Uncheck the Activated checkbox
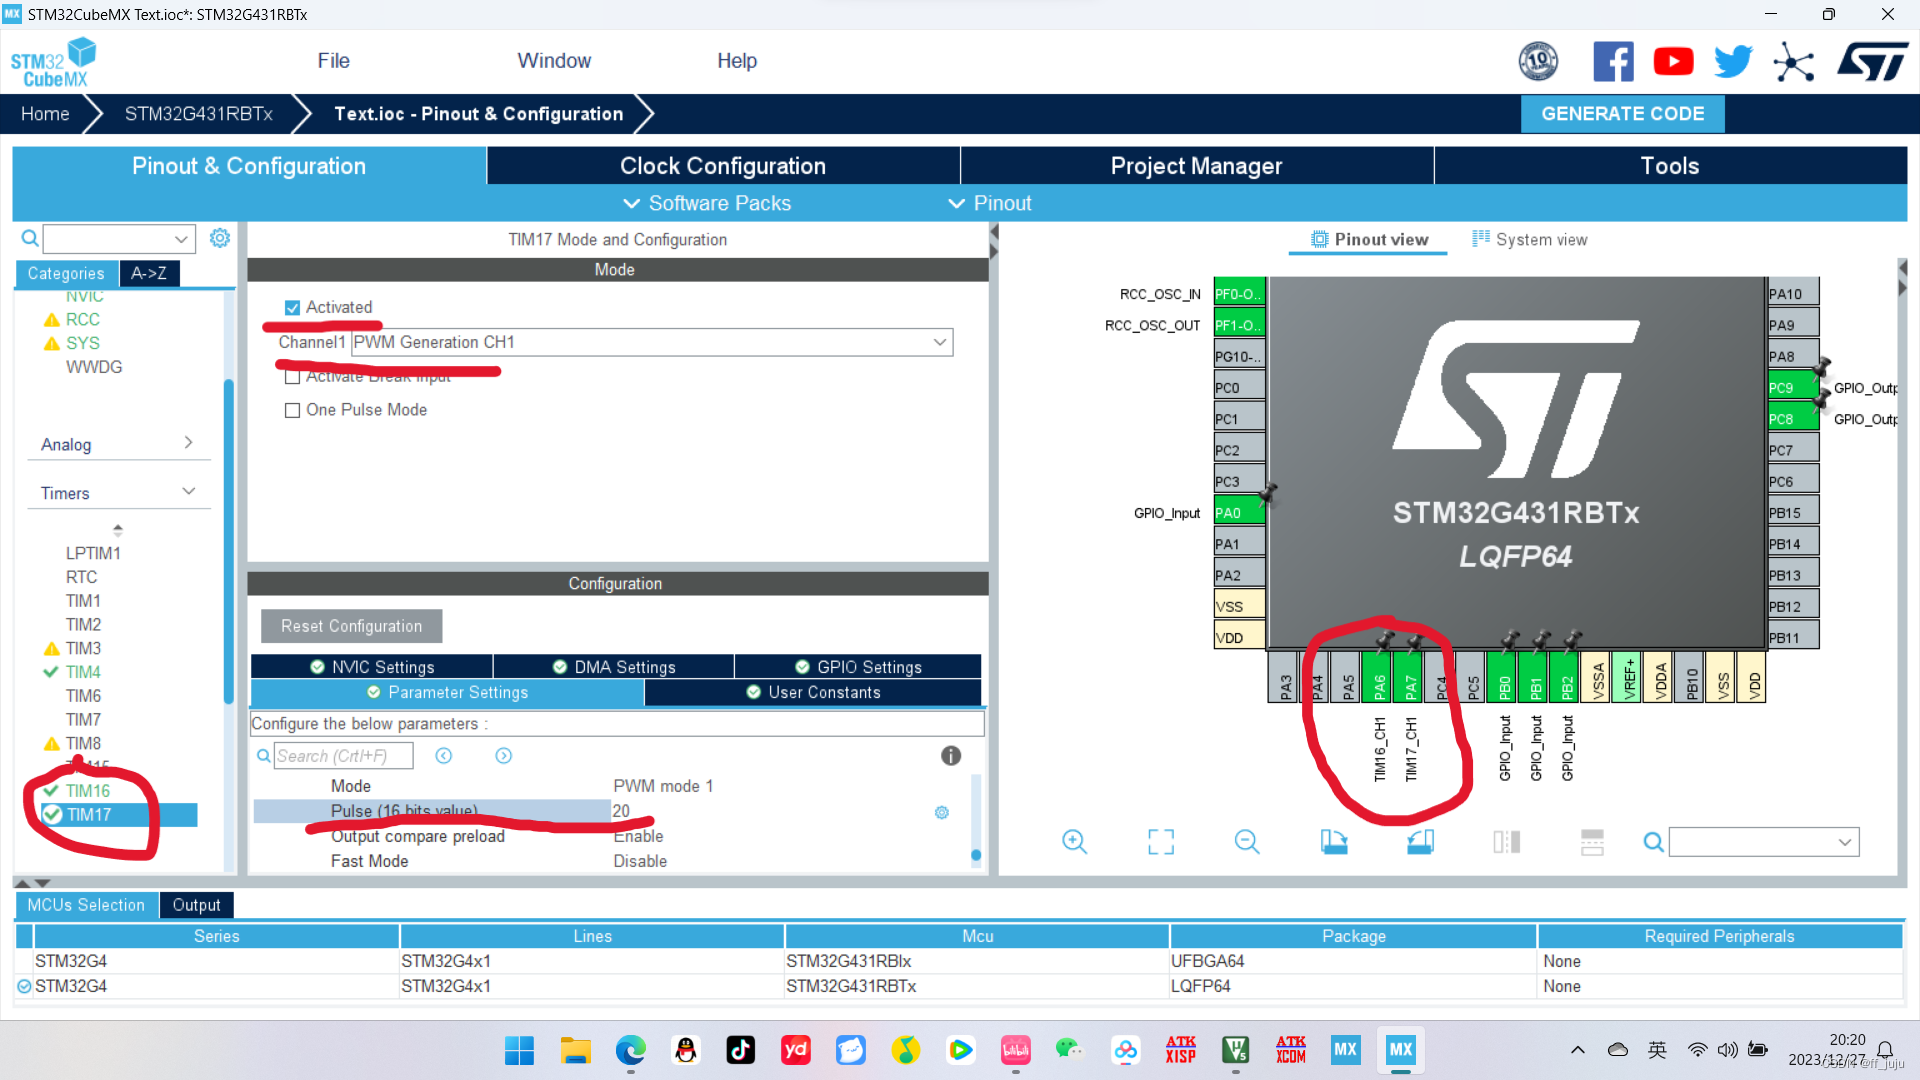Screen dimensions: 1920x1080 coord(292,308)
